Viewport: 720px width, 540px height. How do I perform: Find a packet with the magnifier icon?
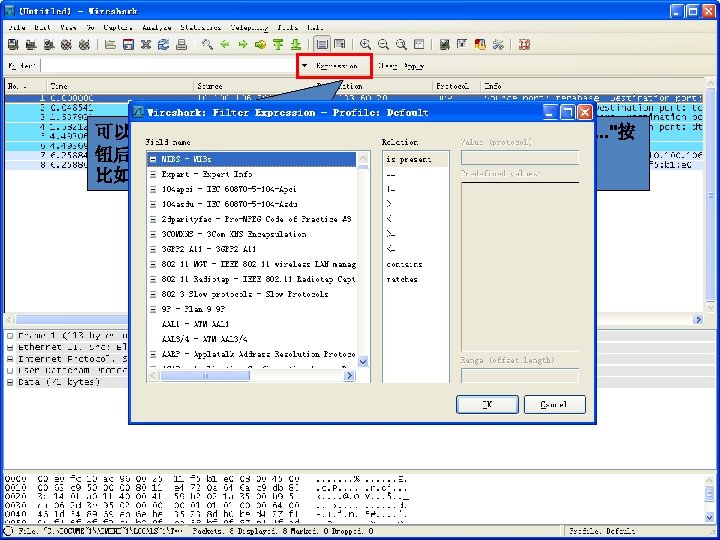coord(207,45)
